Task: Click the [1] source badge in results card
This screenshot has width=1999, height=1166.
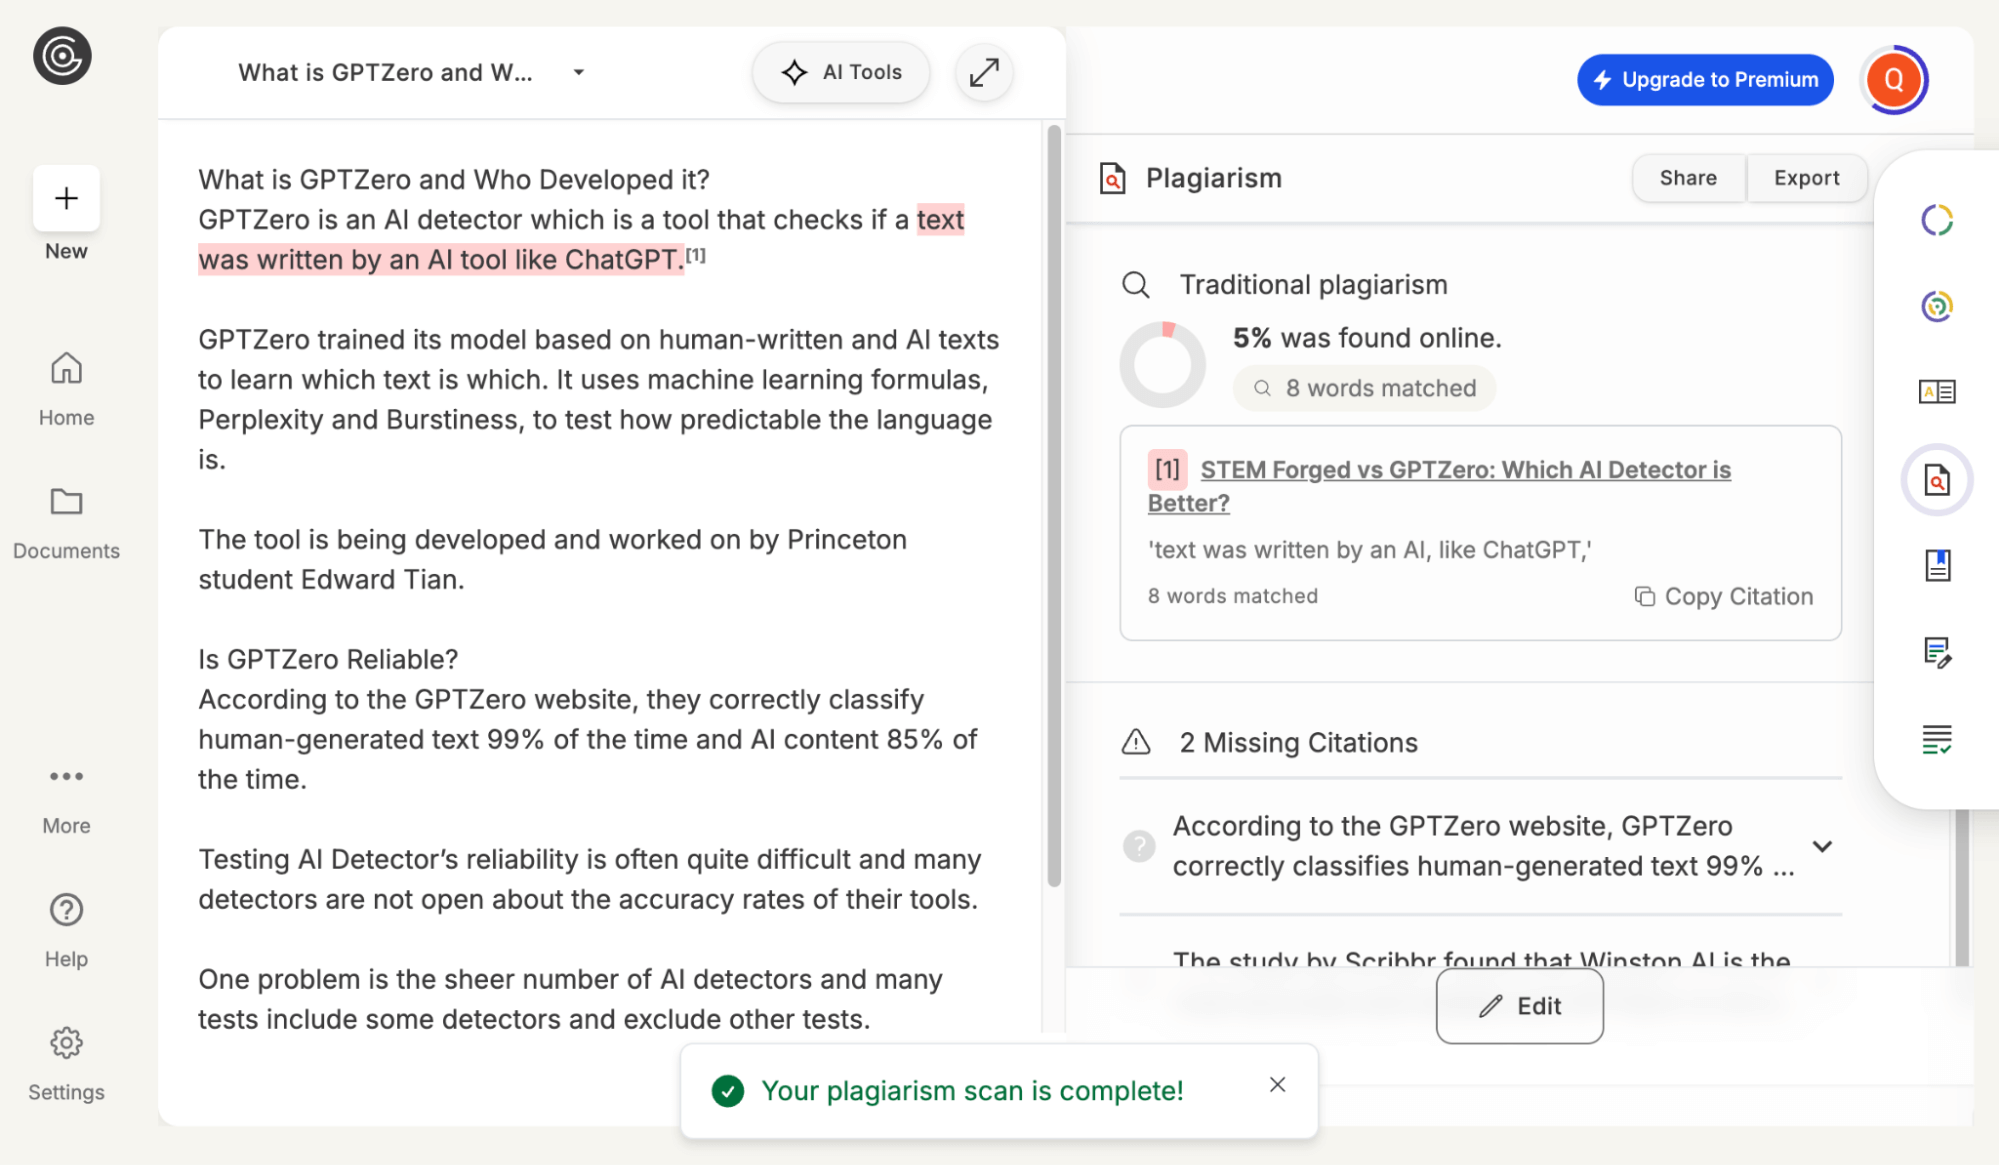Action: tap(1167, 469)
